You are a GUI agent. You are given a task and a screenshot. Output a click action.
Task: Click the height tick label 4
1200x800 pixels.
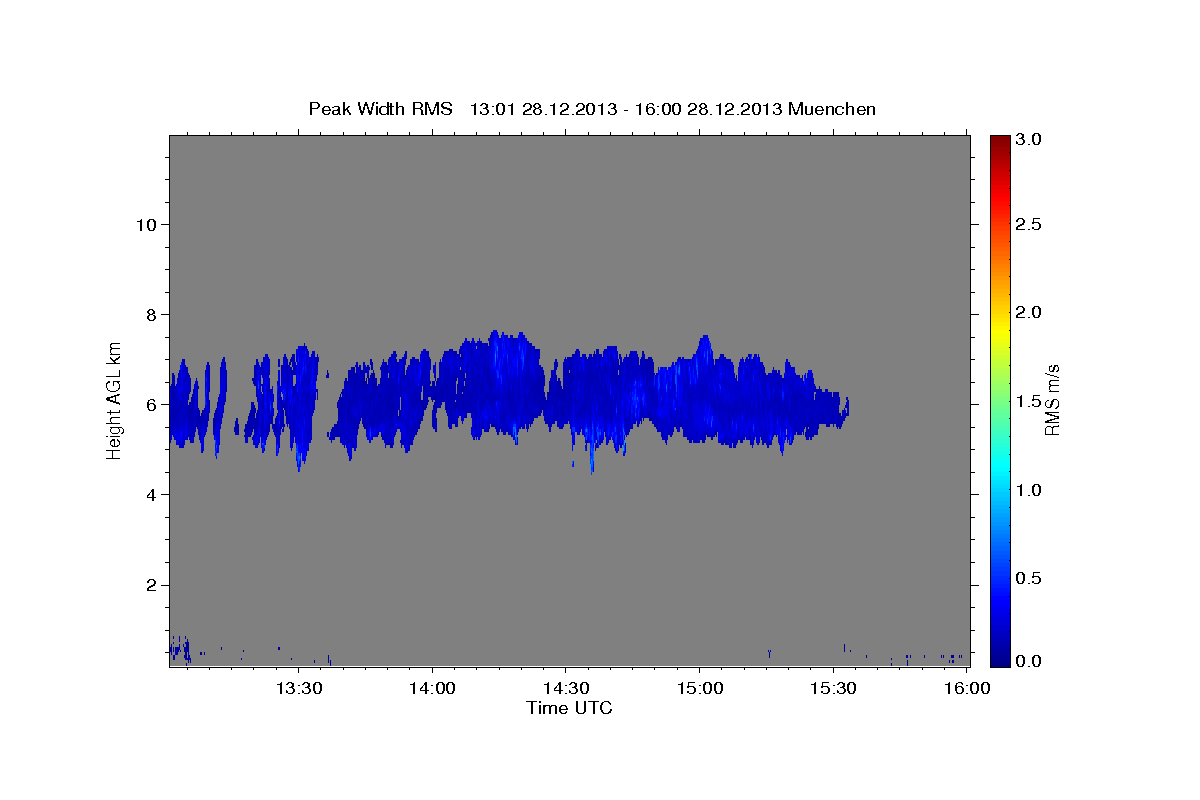coord(151,495)
